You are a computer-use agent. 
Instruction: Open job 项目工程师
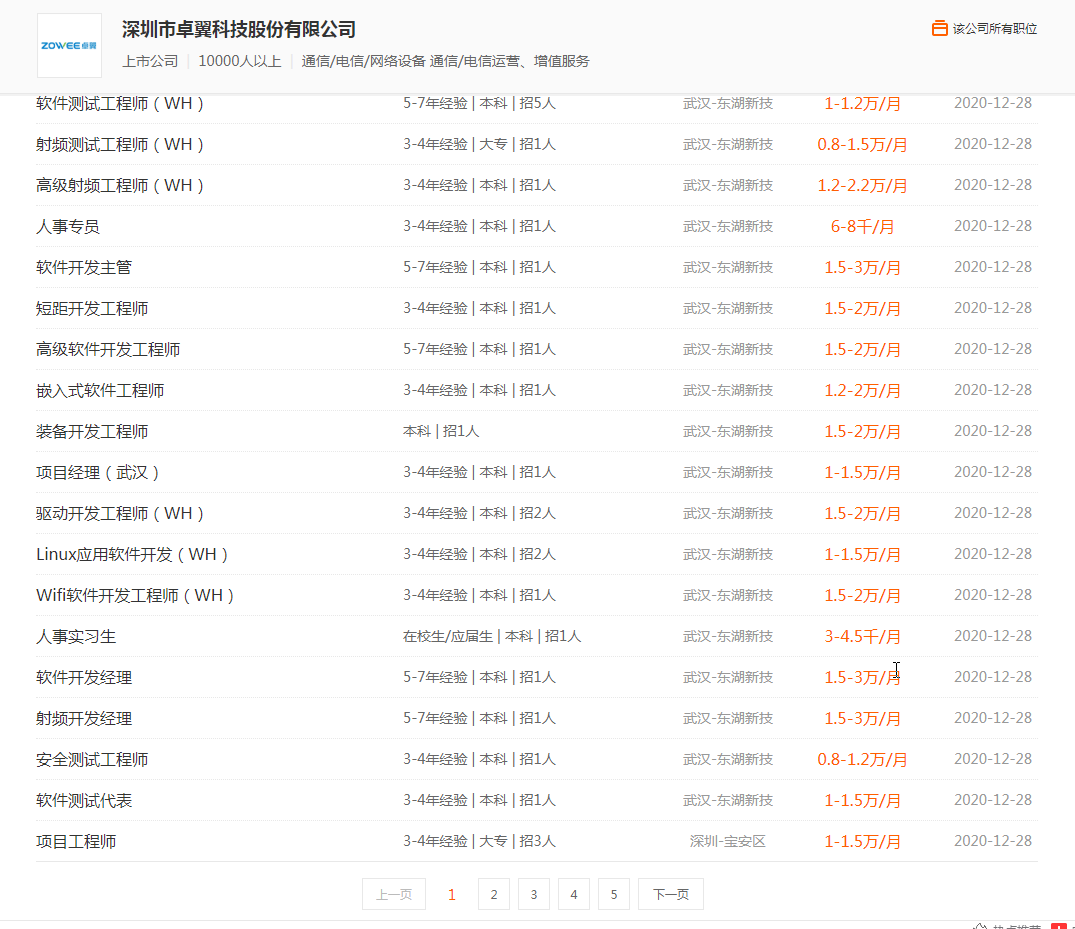(x=76, y=842)
